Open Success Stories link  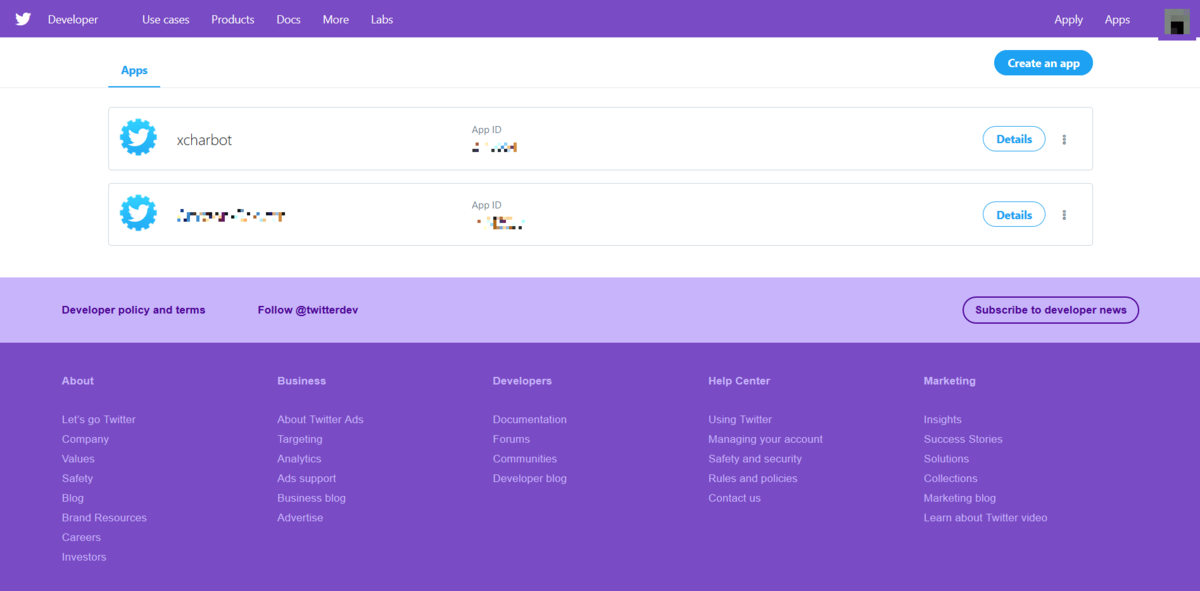click(963, 439)
